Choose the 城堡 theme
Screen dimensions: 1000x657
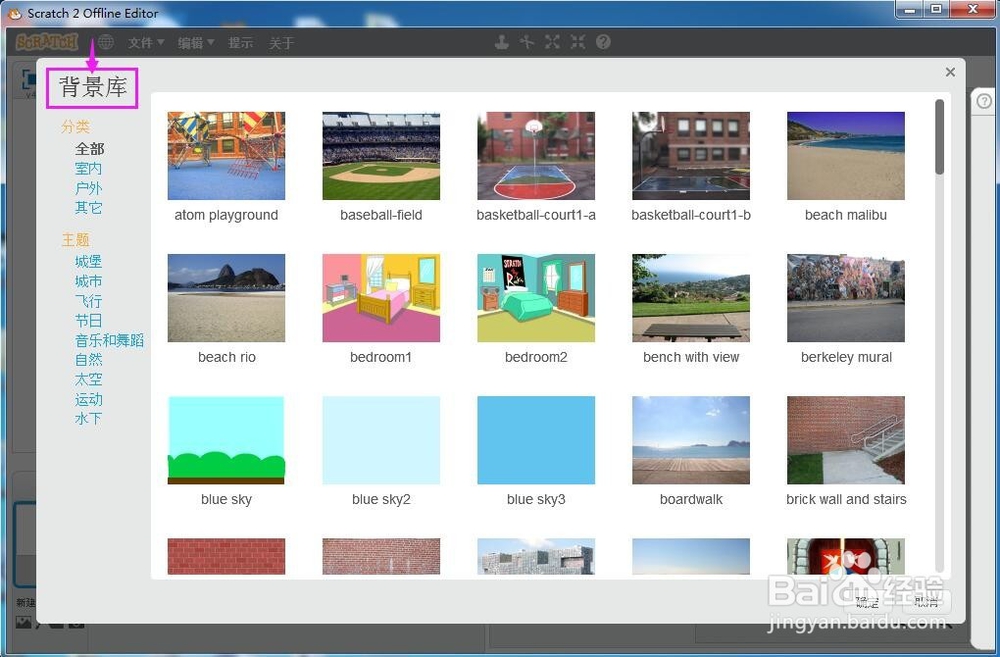click(88, 262)
